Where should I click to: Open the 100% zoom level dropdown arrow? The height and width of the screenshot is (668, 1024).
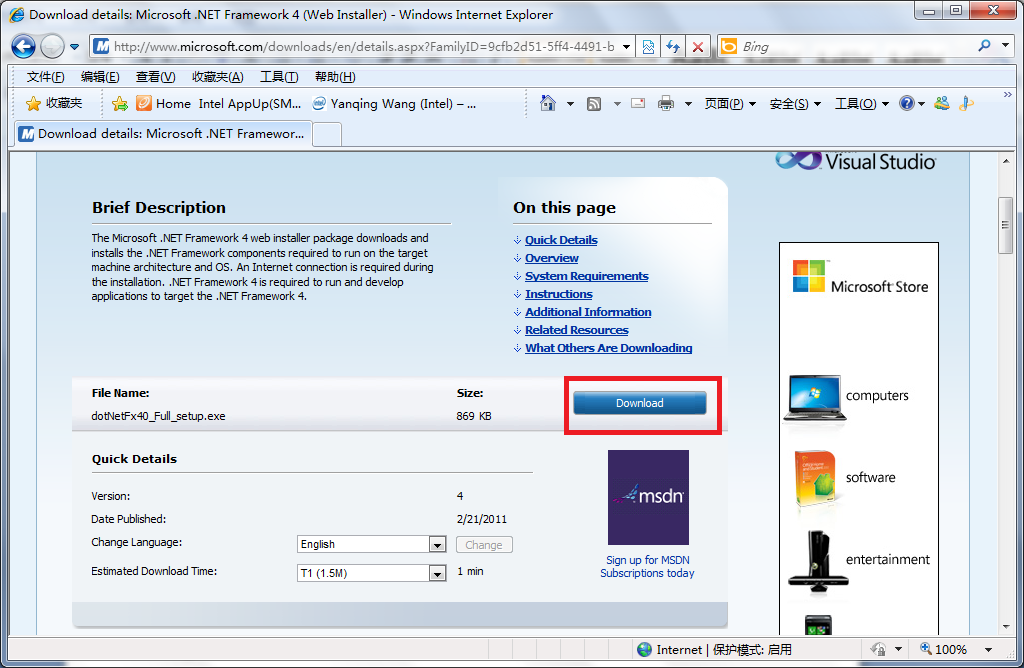pos(989,650)
